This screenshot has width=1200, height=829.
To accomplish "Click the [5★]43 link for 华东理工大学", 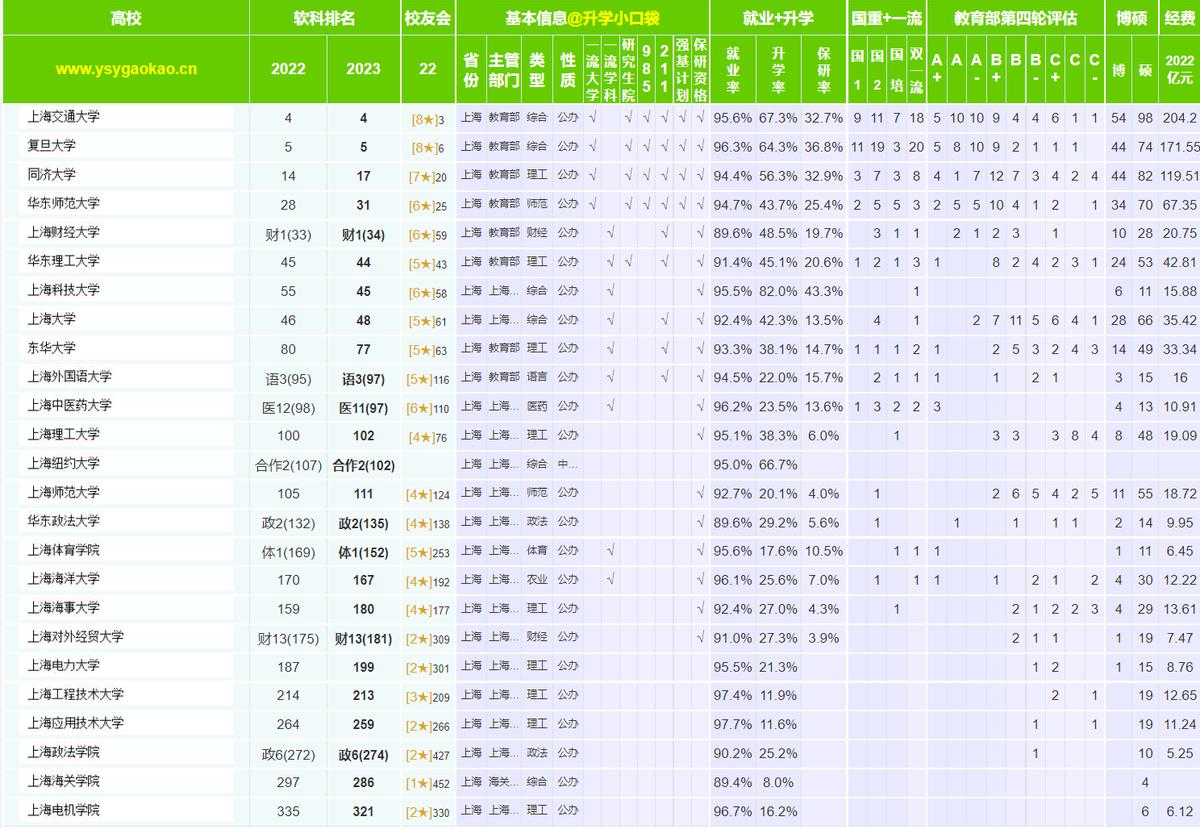I will pos(424,261).
